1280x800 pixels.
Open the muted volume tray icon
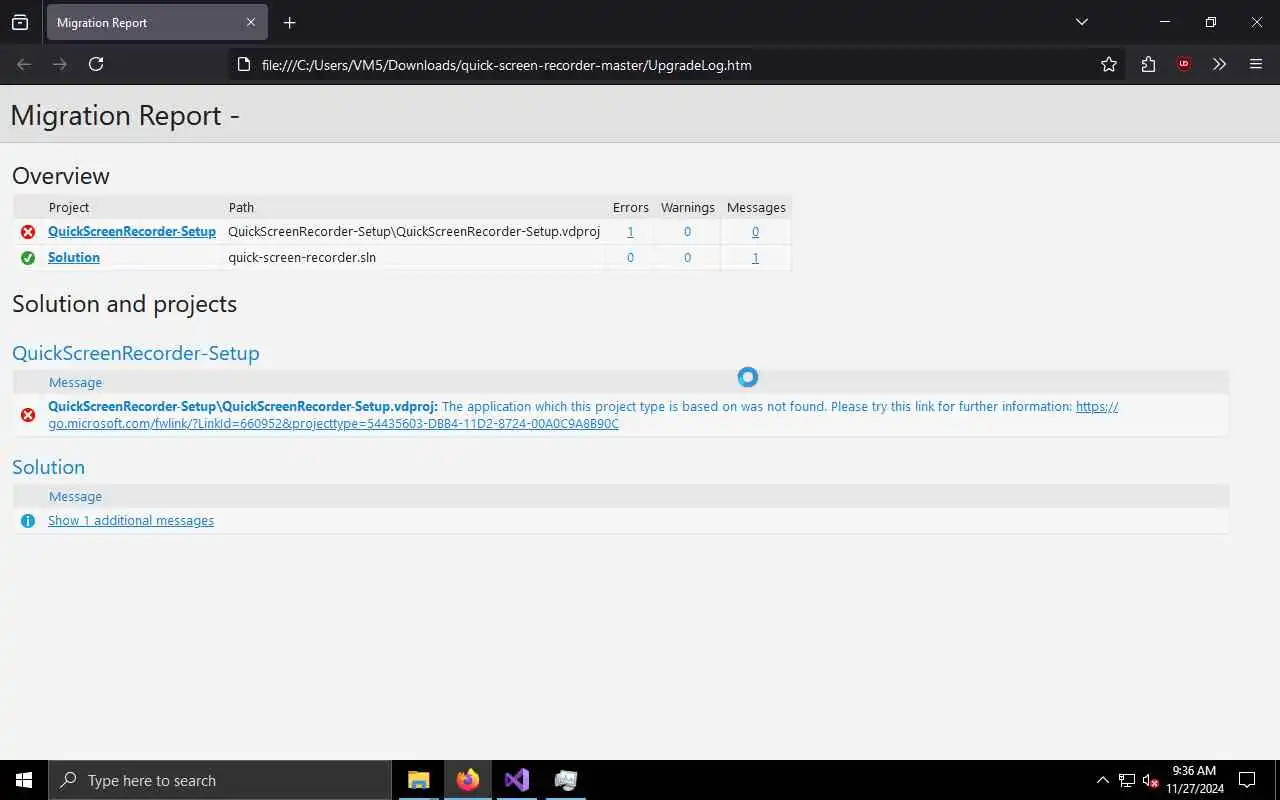pyautogui.click(x=1150, y=780)
